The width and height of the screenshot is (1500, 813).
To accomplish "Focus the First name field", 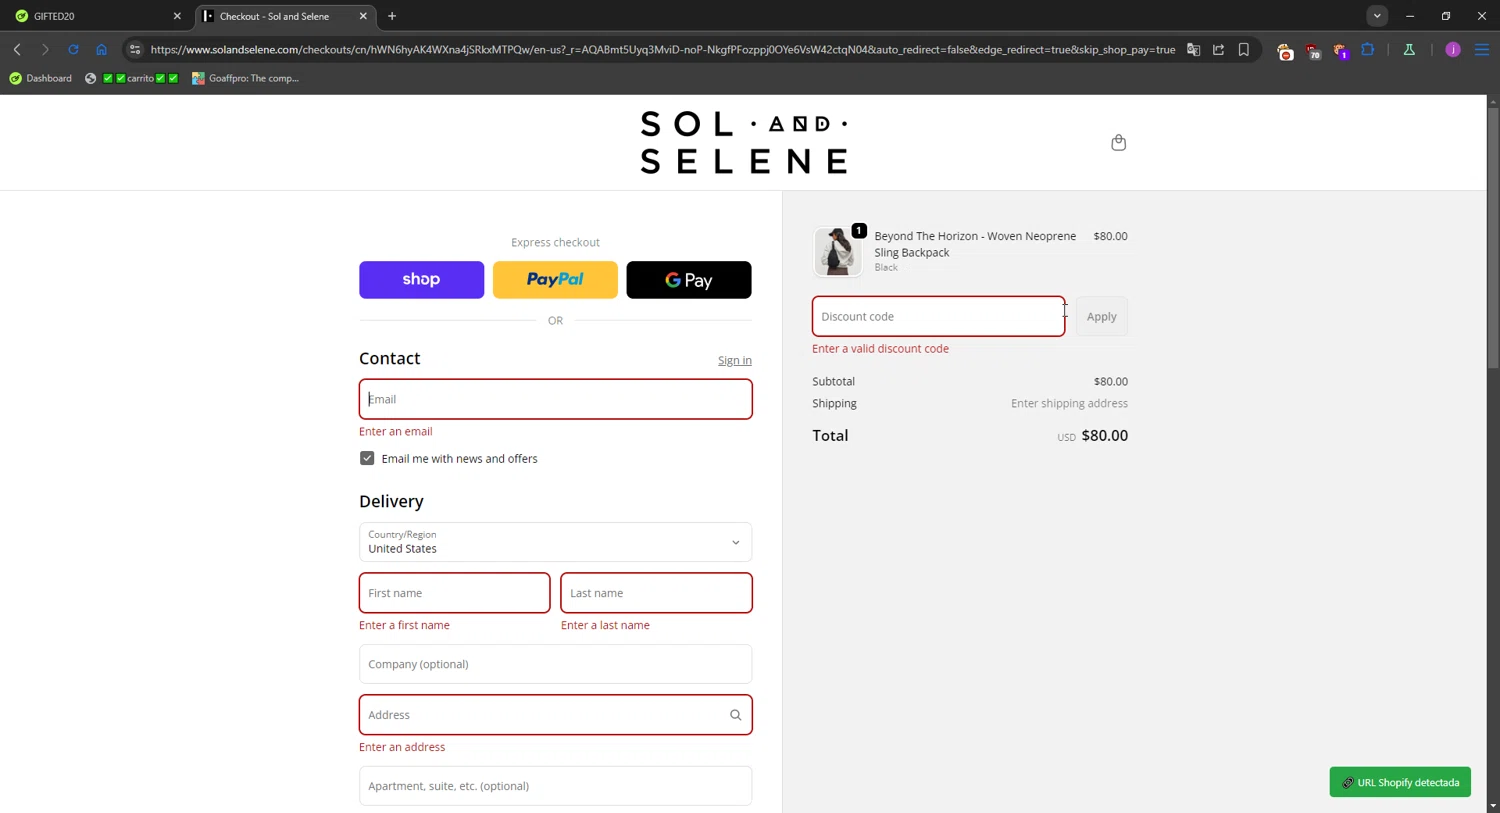I will coord(454,593).
